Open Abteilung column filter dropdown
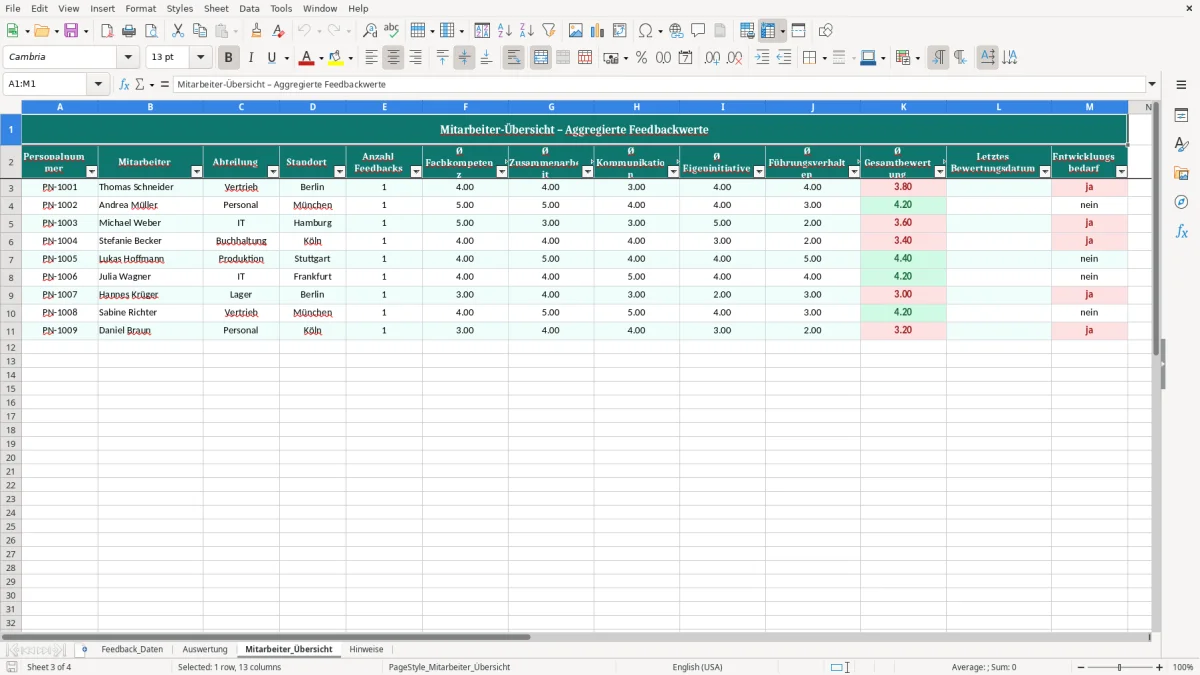Screen dimensions: 1200x675 [273, 172]
